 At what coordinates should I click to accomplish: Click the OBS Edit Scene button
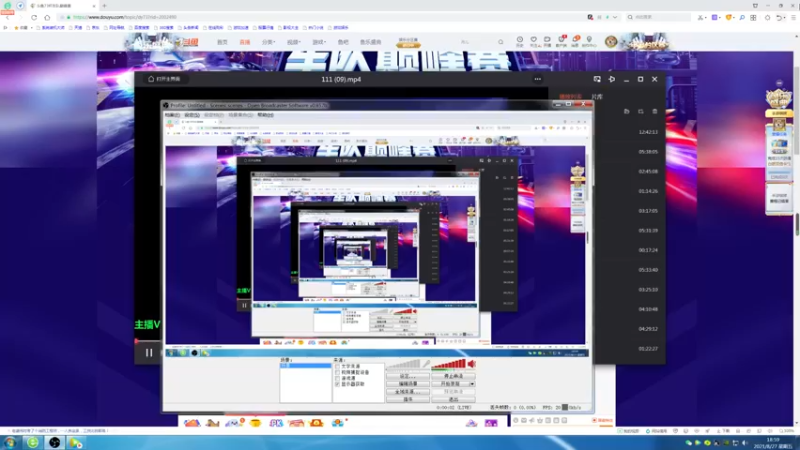click(408, 384)
